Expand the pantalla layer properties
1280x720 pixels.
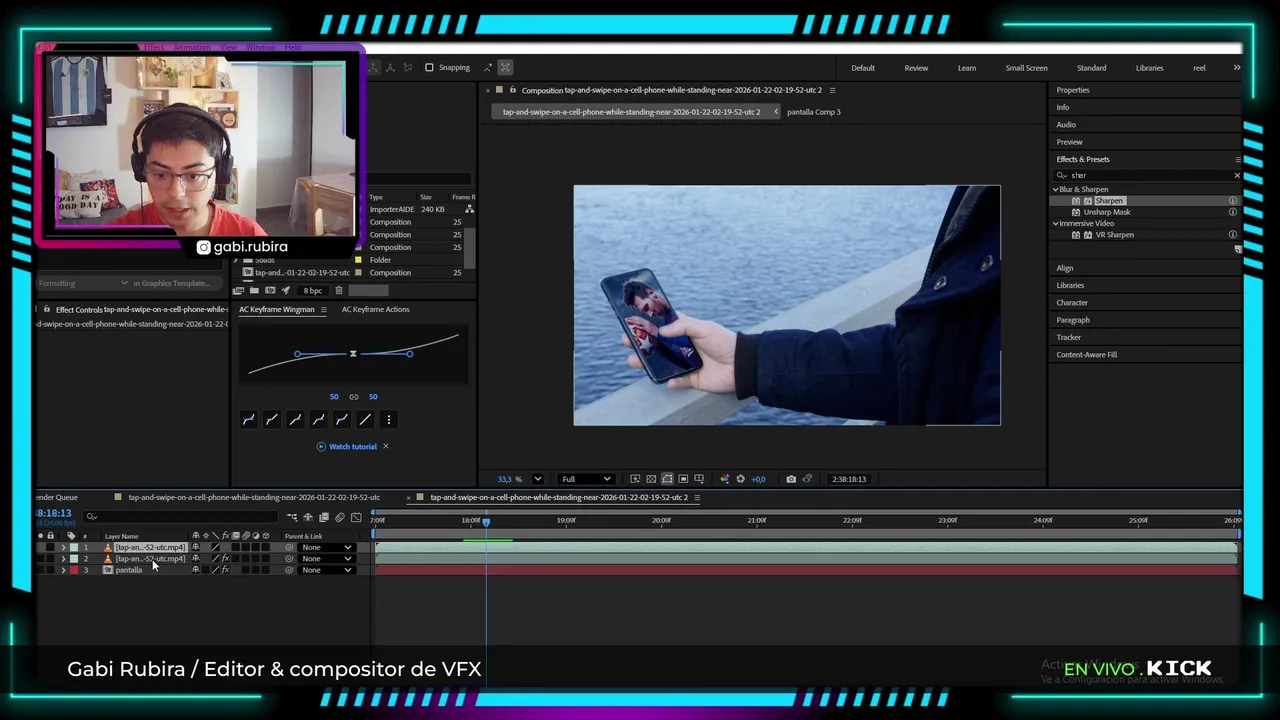63,570
